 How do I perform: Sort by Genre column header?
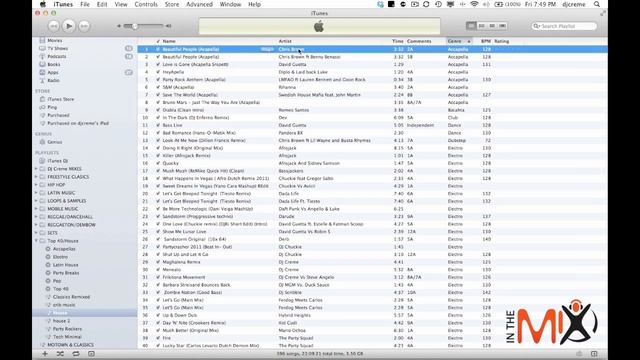tap(459, 41)
